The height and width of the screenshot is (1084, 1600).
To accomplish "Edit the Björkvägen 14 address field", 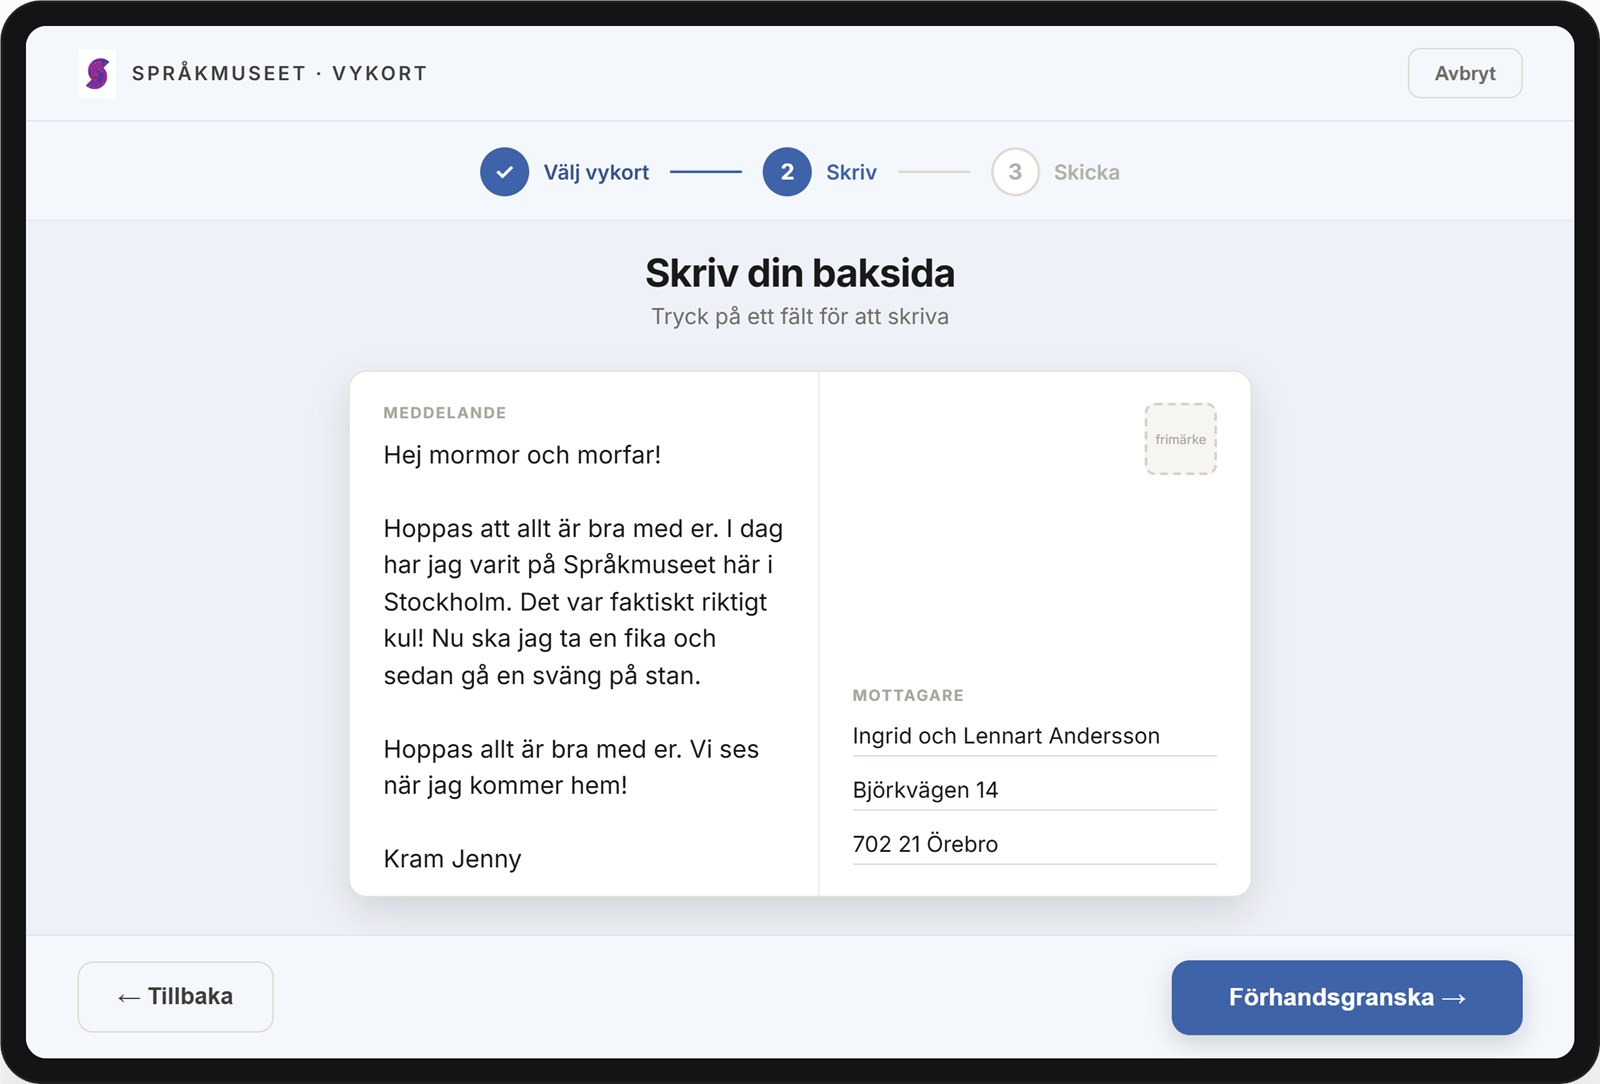I will click(x=1034, y=790).
